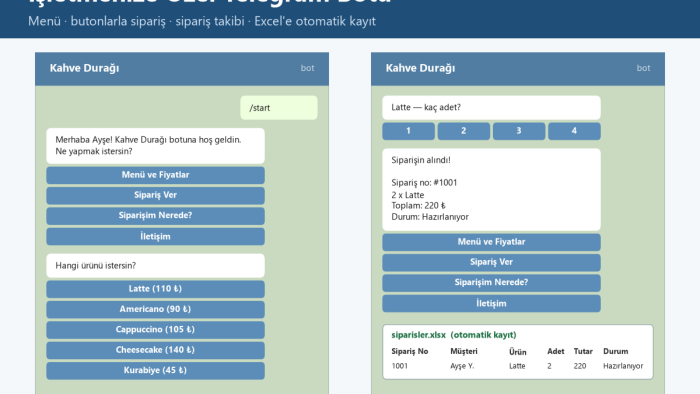Pick Latte (110 ₺) product button
700x394 pixels.
pos(155,289)
